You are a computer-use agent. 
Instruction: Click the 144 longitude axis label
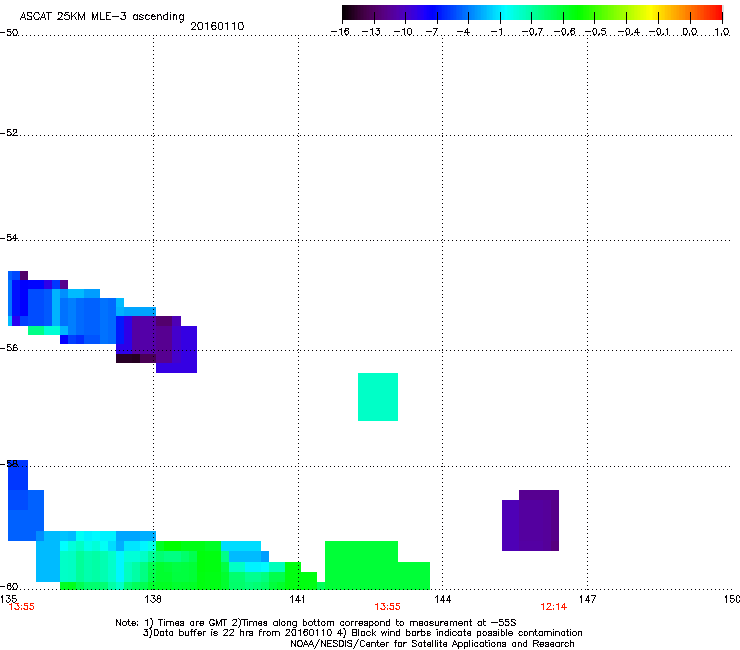442,599
